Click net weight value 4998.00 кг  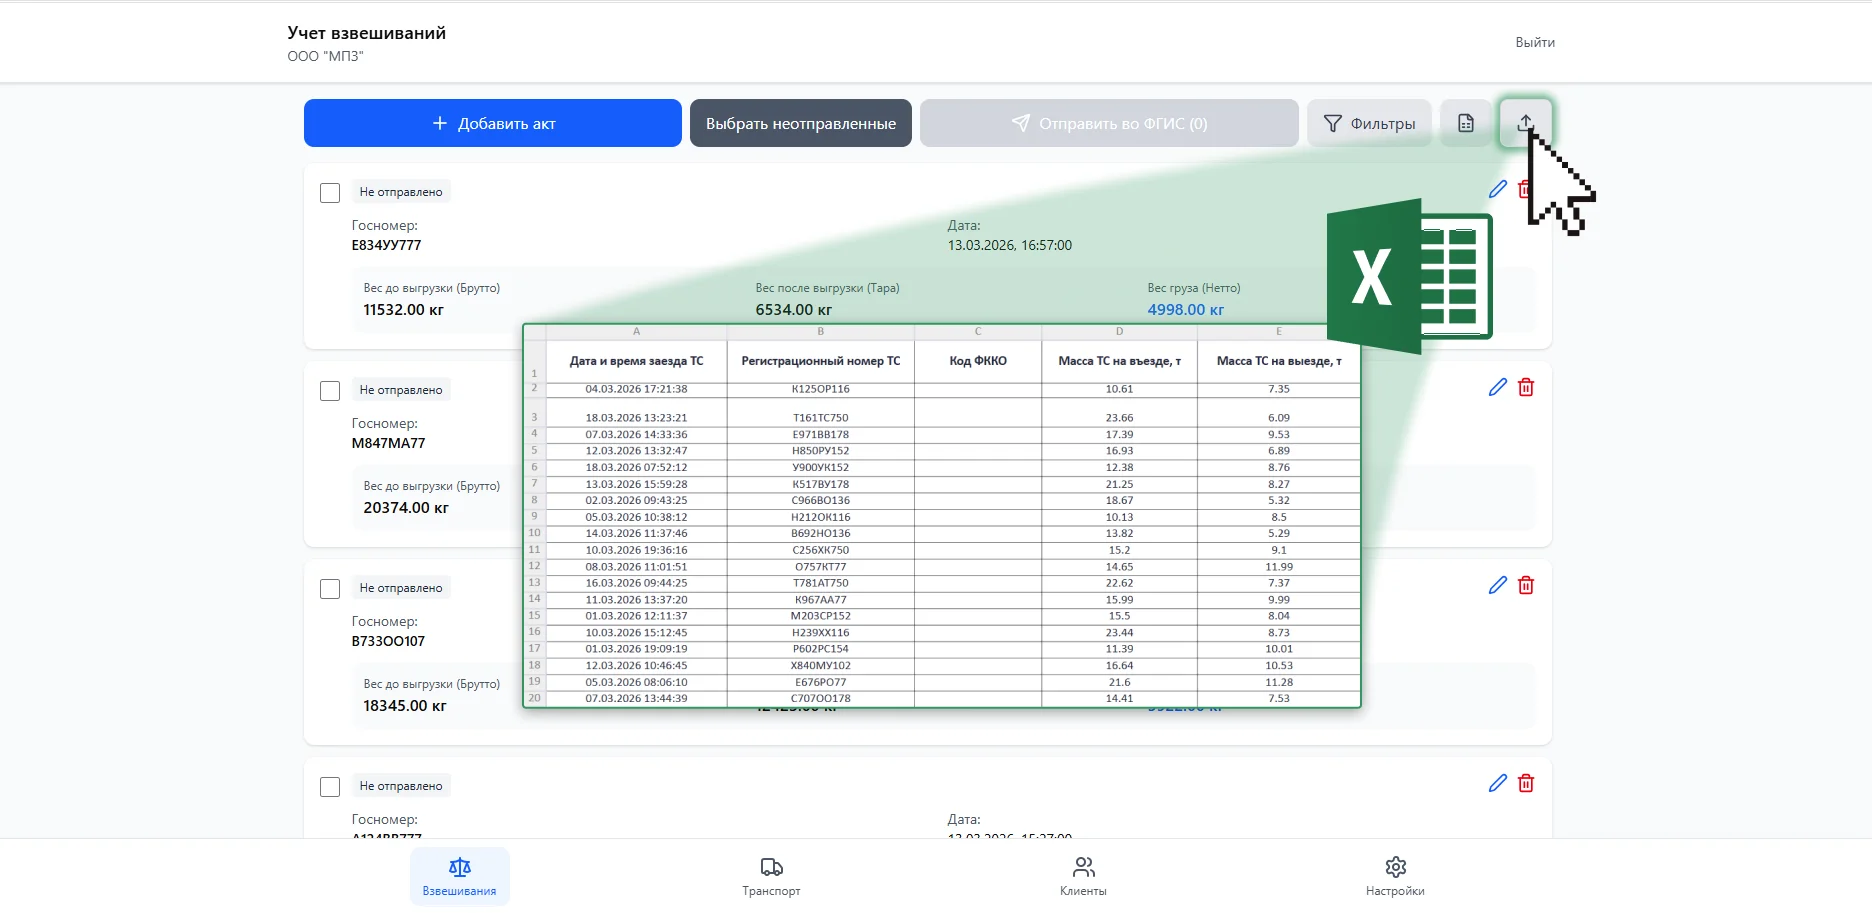[1185, 310]
